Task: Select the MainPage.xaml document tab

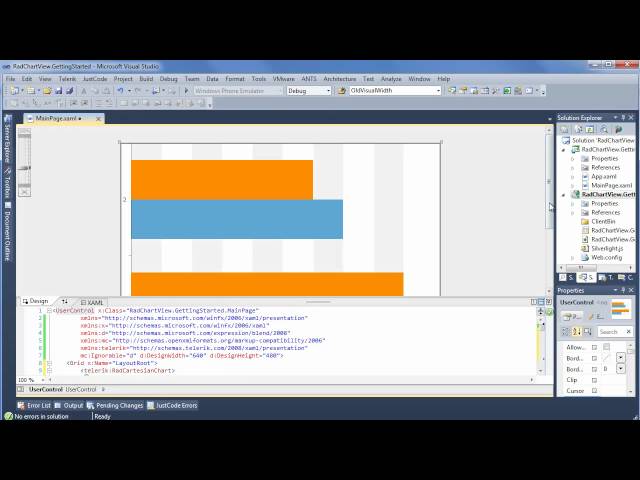Action: [x=56, y=118]
